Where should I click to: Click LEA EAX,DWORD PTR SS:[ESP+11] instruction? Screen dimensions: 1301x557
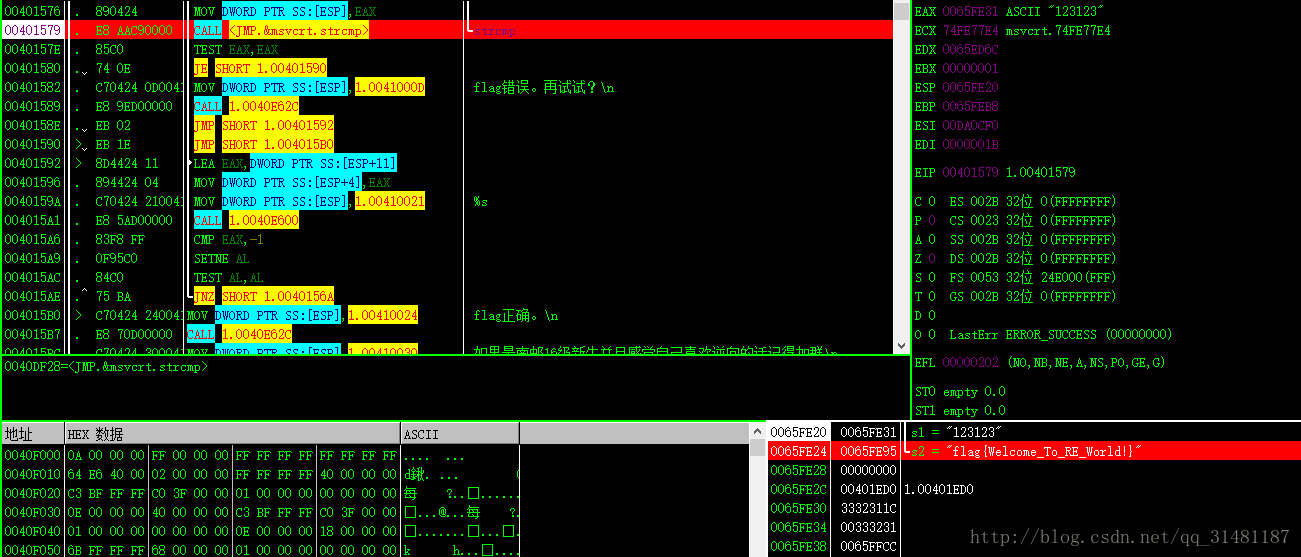click(x=295, y=164)
